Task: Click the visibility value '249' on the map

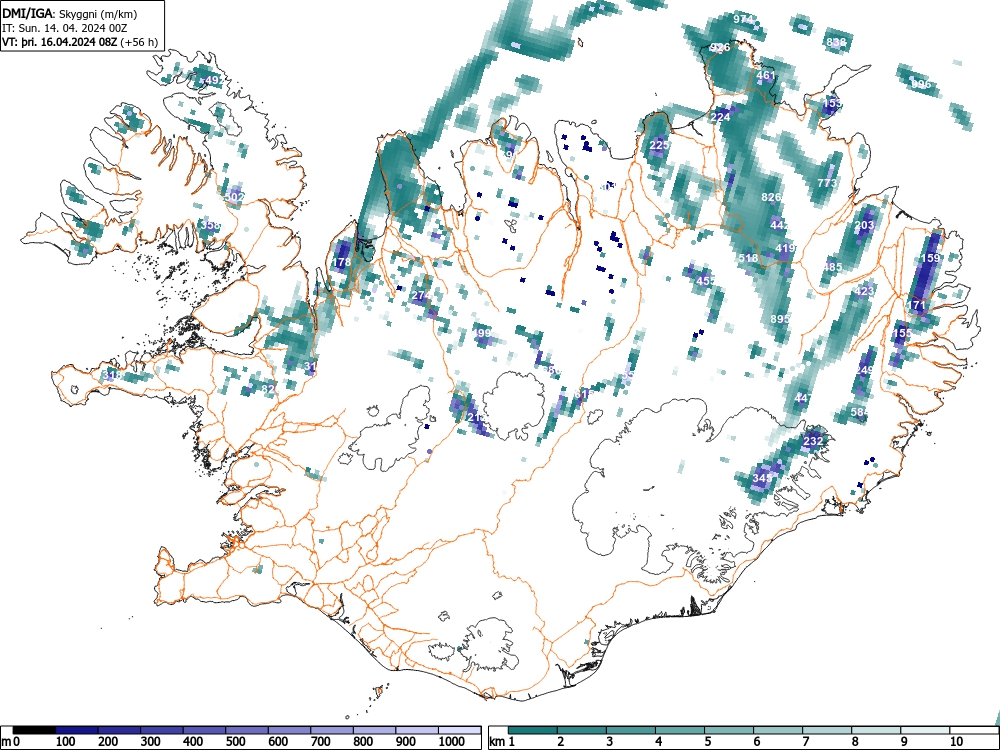Action: pyautogui.click(x=864, y=370)
